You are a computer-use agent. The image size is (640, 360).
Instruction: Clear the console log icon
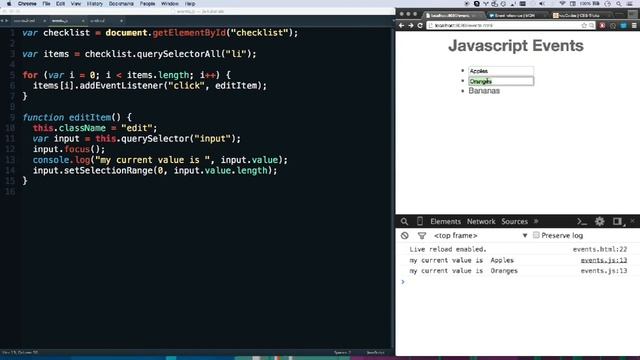pos(404,236)
